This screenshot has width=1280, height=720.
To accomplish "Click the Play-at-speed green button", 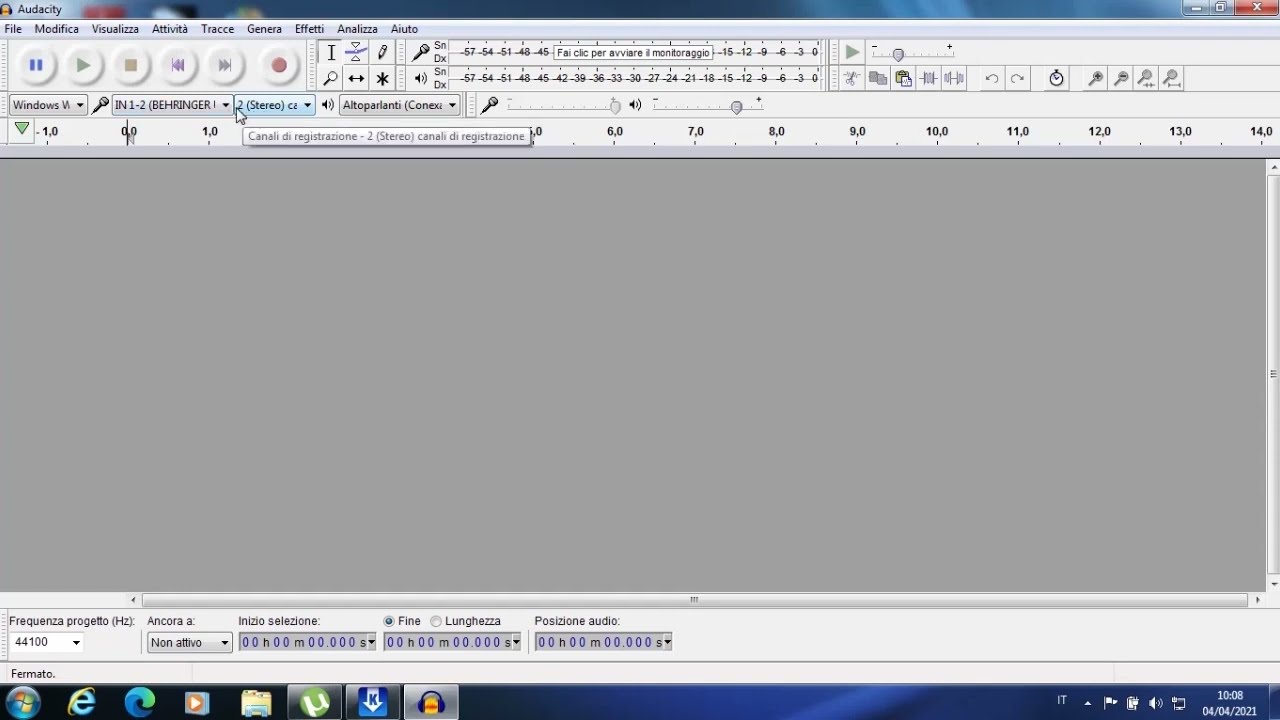I will (852, 52).
